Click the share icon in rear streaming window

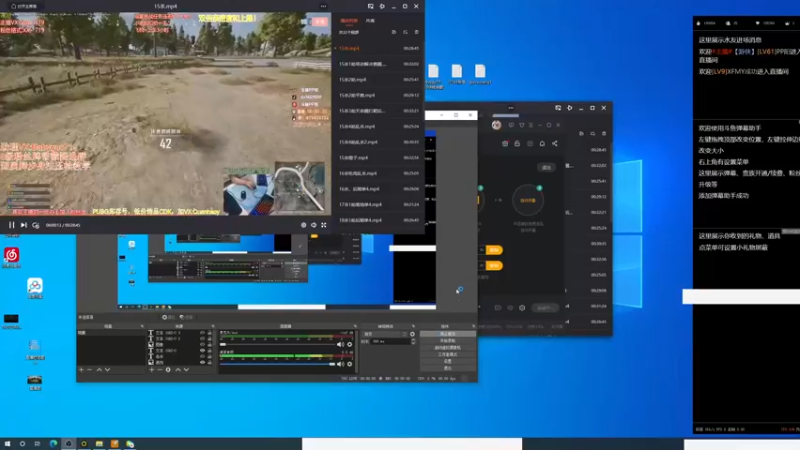click(x=555, y=144)
